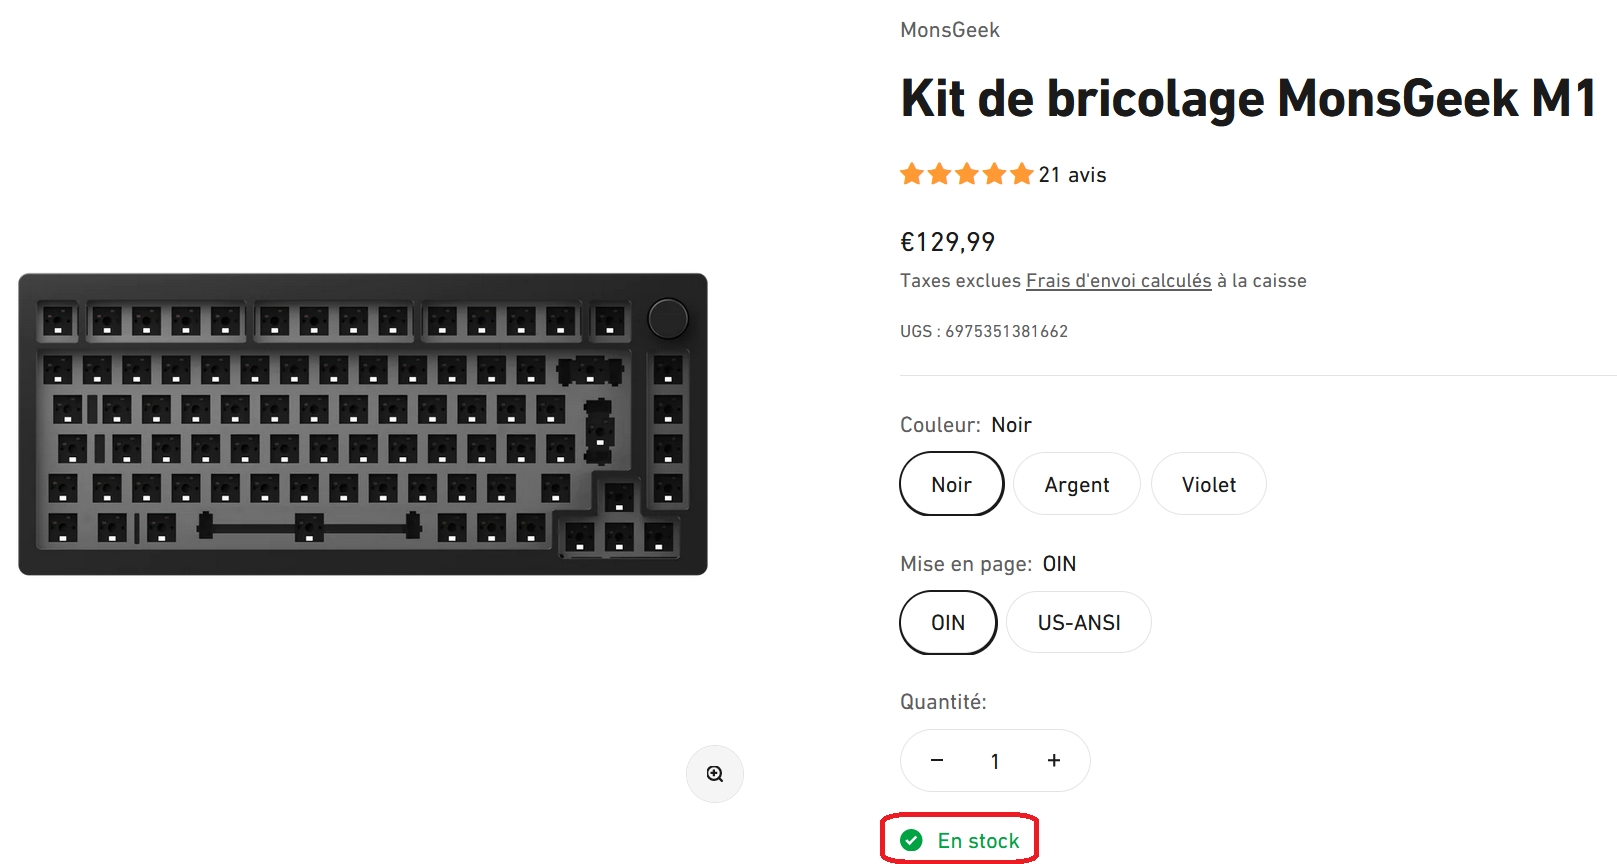Open the MonsGeek brand link
This screenshot has height=864, width=1617.
click(949, 30)
